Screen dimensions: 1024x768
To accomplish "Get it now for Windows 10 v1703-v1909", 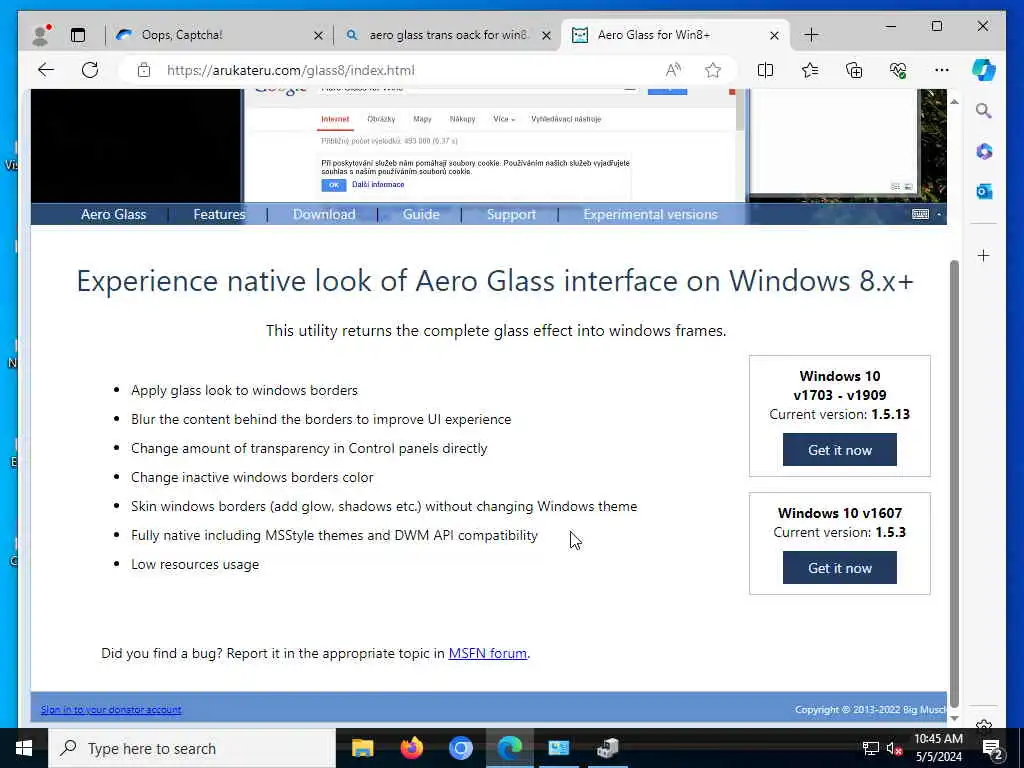I will (x=840, y=450).
